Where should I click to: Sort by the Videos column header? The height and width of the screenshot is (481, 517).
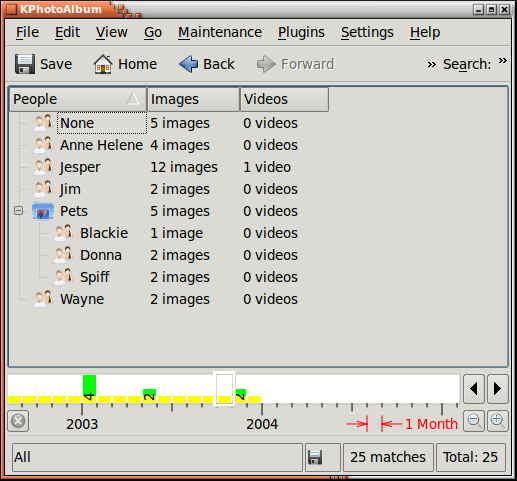tap(284, 99)
